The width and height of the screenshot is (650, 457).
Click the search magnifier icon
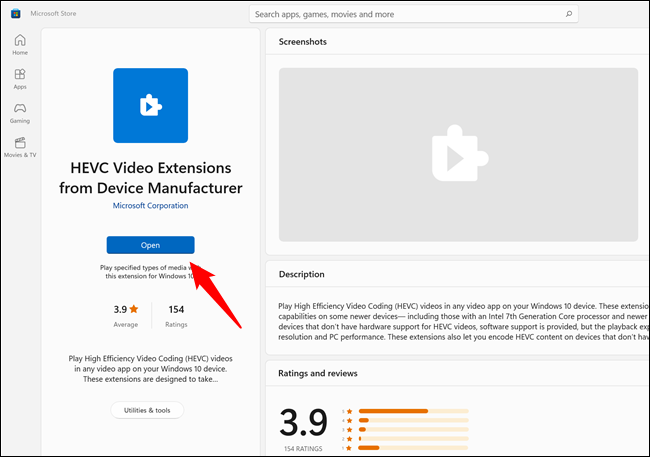(569, 15)
